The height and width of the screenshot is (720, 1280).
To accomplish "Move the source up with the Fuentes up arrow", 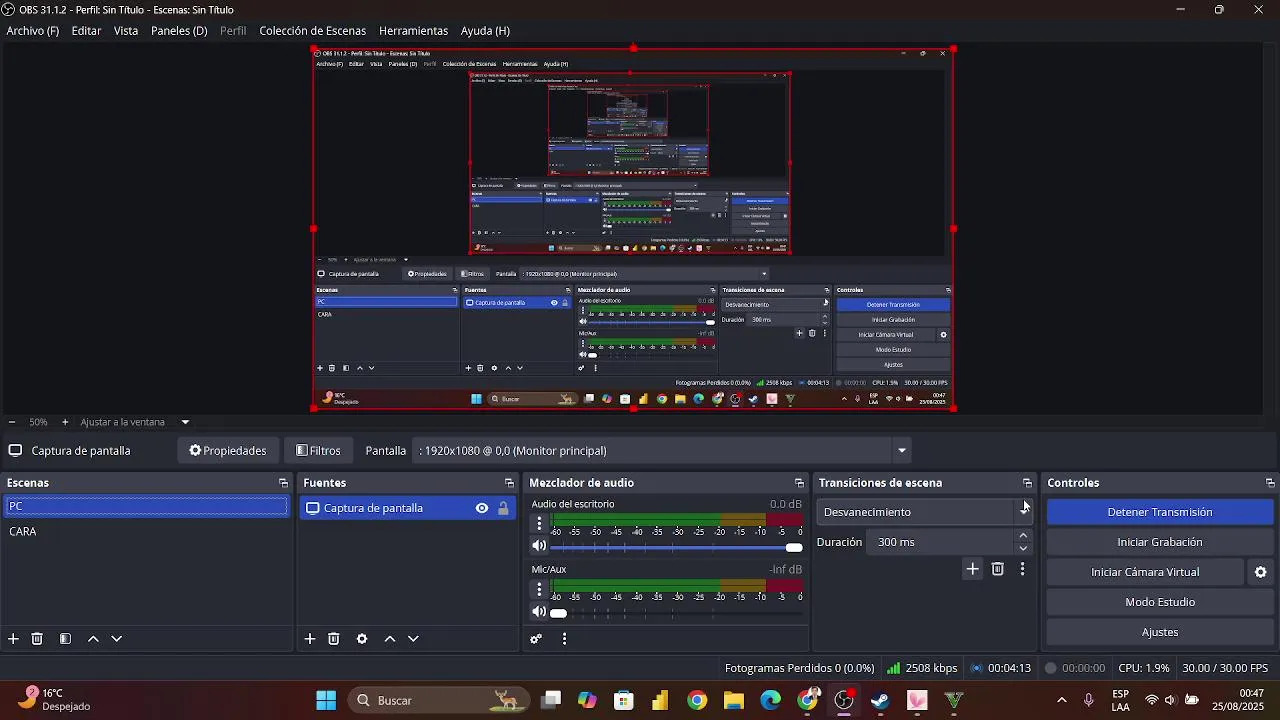I will click(390, 639).
